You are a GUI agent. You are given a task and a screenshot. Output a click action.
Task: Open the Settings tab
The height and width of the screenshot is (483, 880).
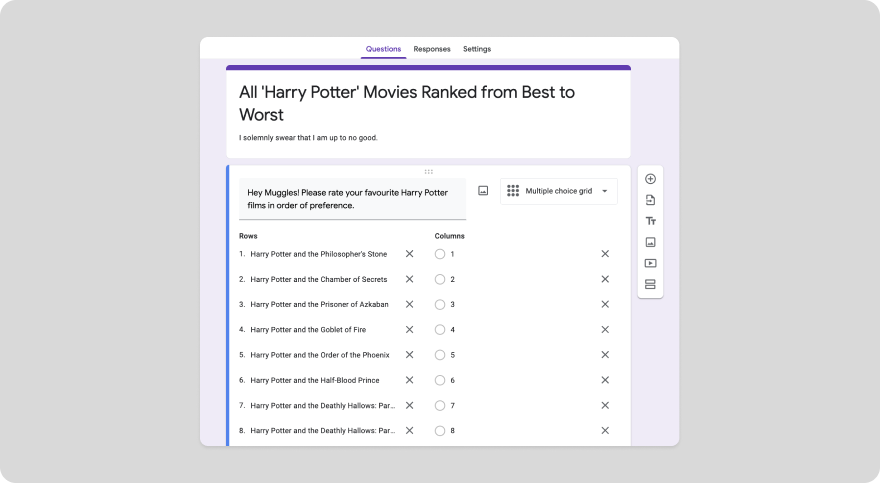pyautogui.click(x=477, y=49)
